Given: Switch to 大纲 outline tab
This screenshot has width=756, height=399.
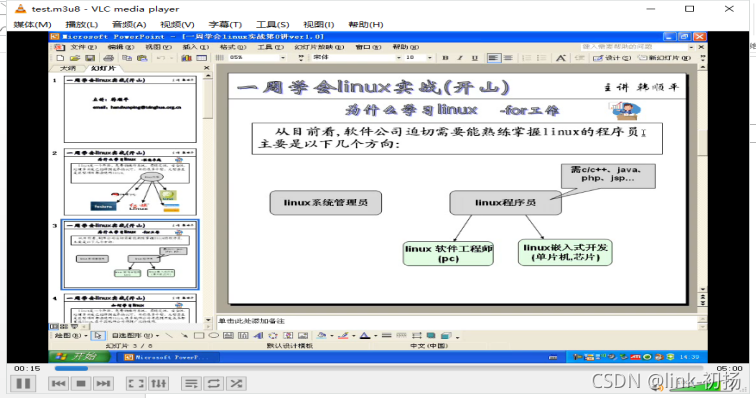Looking at the screenshot, I should pyautogui.click(x=68, y=68).
